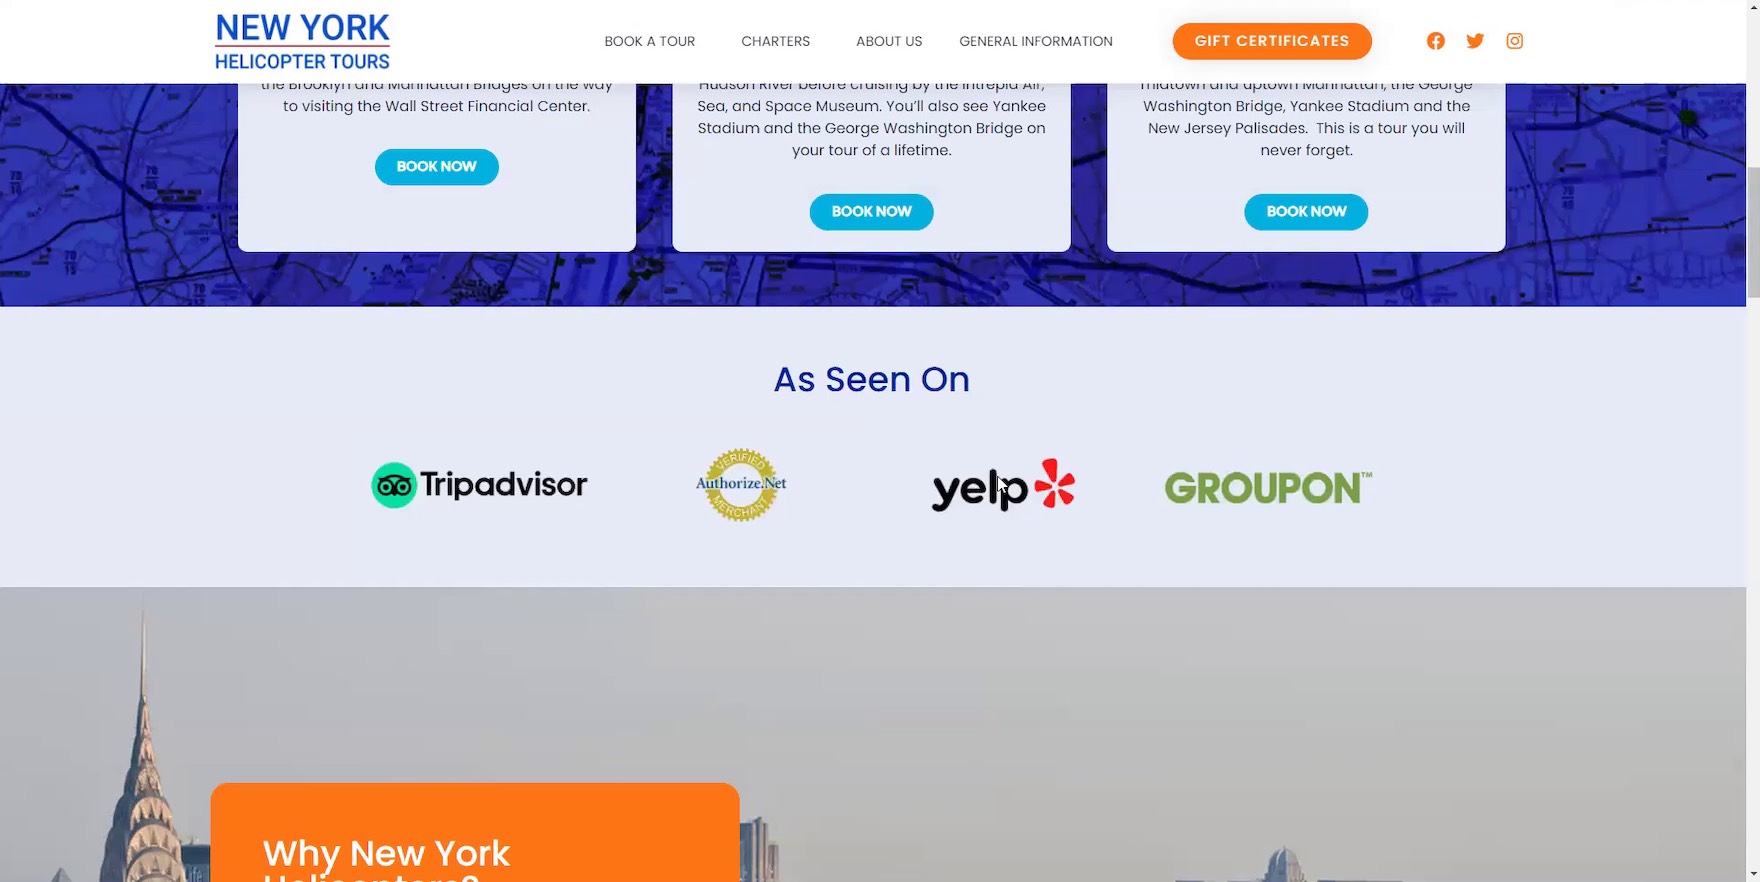1760x882 pixels.
Task: Click Book Now on the middle tour card
Action: [x=871, y=212]
